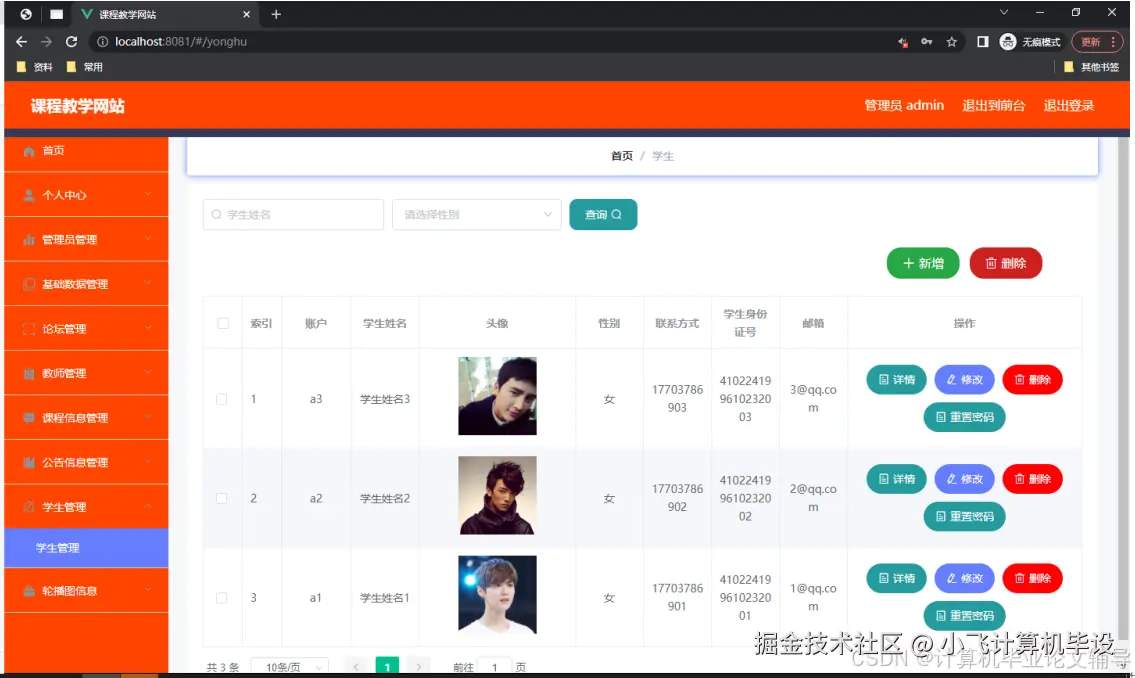Click the browser 更新 update button
The image size is (1135, 678).
pyautogui.click(x=1091, y=42)
